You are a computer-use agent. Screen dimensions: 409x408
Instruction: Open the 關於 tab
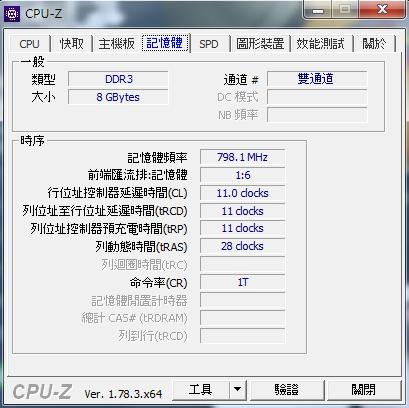tap(374, 44)
